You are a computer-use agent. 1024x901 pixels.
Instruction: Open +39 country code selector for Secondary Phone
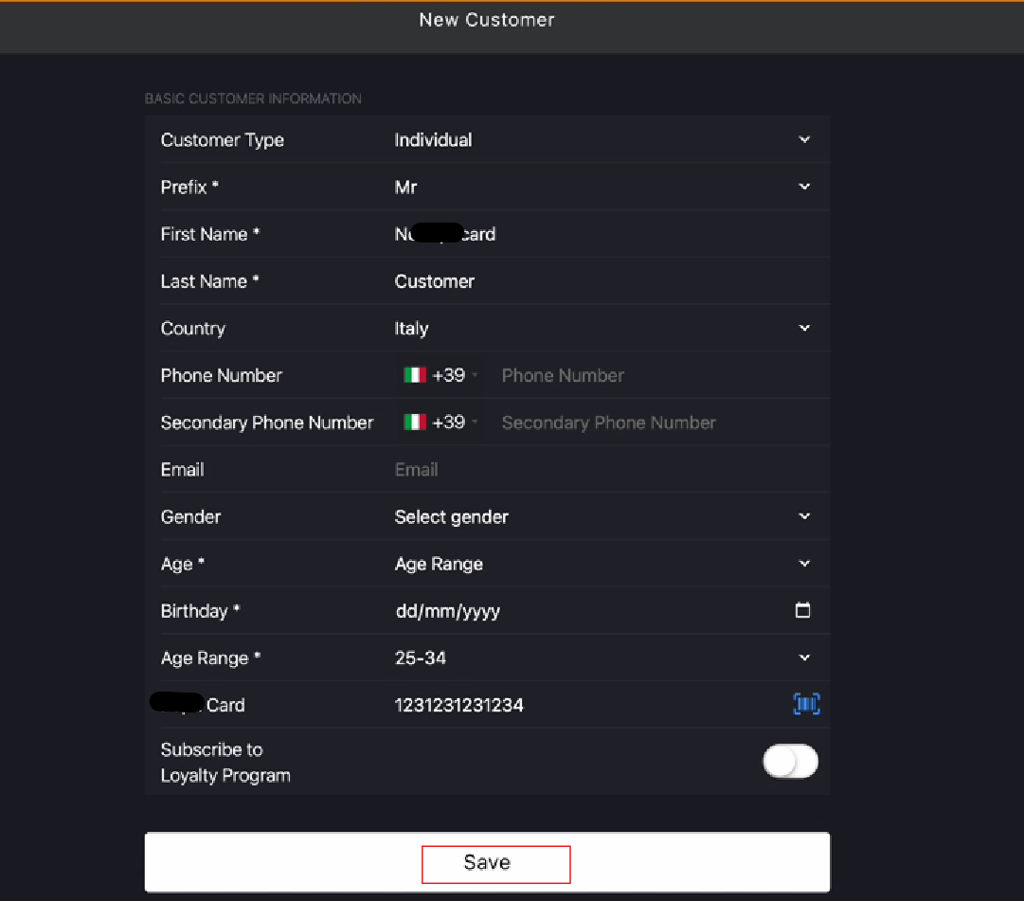(x=441, y=422)
